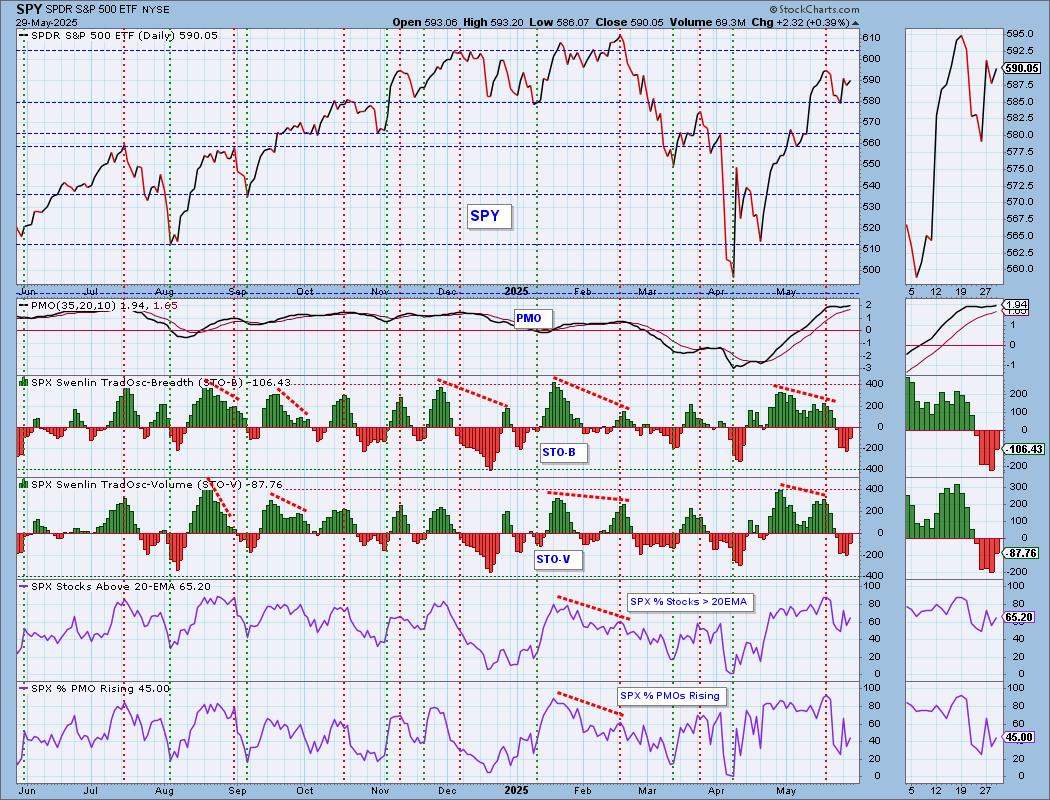Select the Low 586.07 value in the header

[x=559, y=22]
